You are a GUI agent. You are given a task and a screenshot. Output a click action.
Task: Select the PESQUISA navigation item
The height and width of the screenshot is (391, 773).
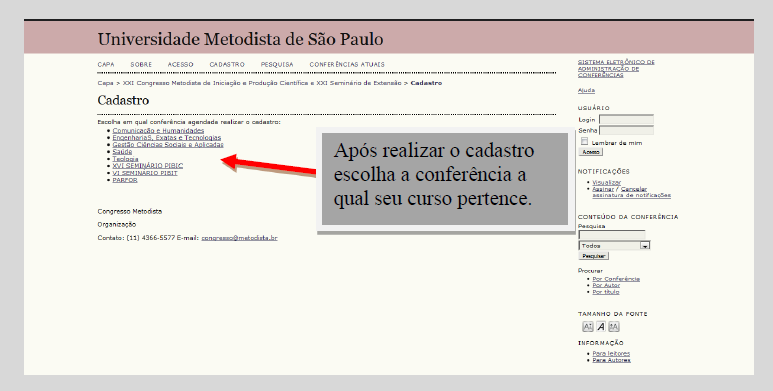pos(277,65)
